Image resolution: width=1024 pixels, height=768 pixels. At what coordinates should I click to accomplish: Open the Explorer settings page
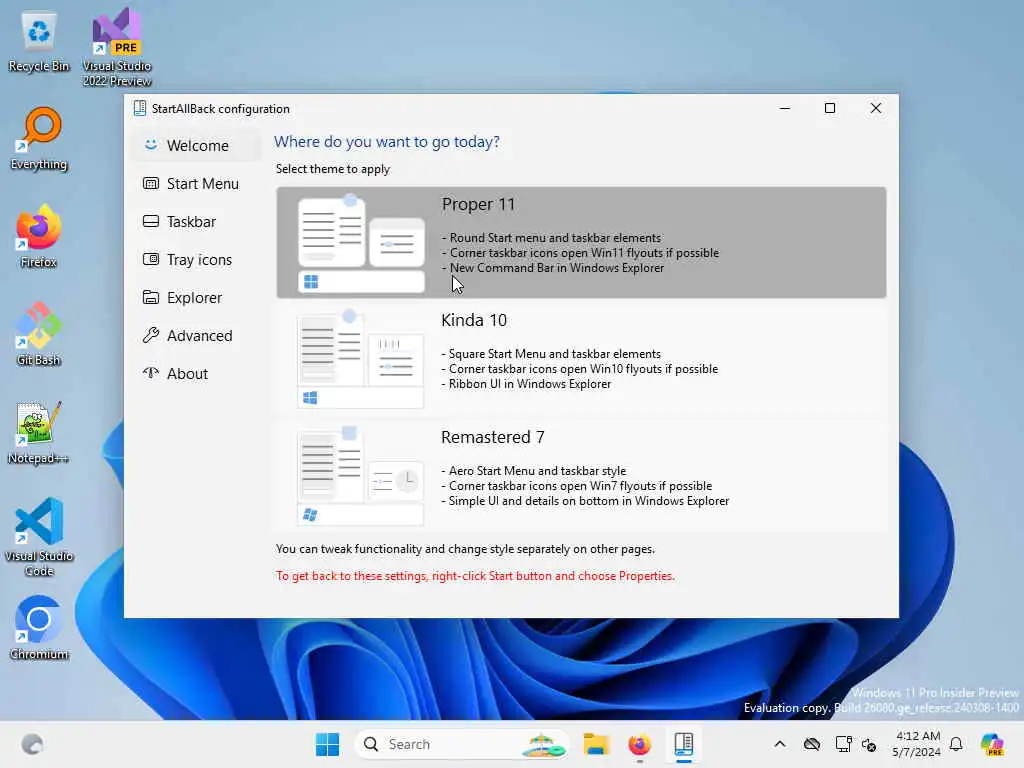click(x=195, y=297)
